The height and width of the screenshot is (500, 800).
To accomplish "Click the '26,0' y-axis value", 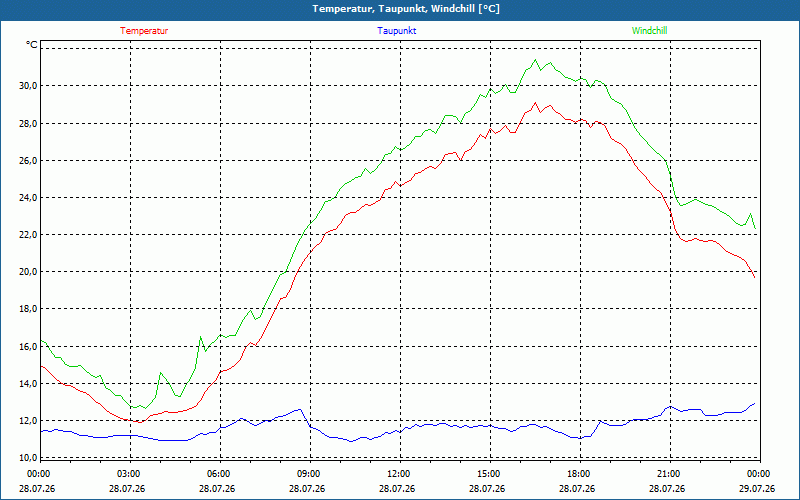I will (x=29, y=160).
